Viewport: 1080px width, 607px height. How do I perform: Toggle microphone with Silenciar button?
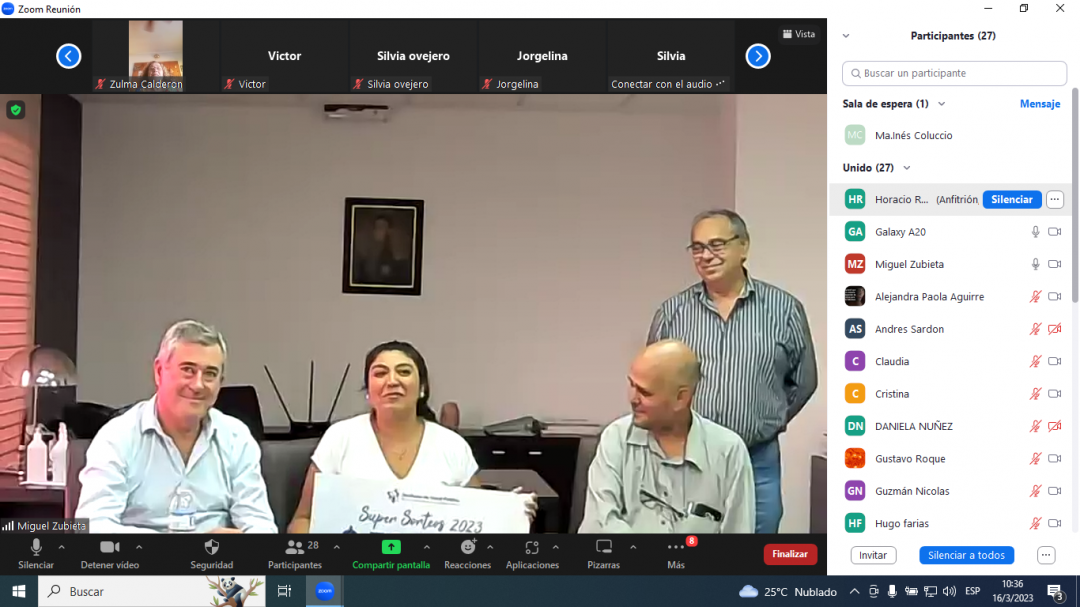[x=36, y=548]
